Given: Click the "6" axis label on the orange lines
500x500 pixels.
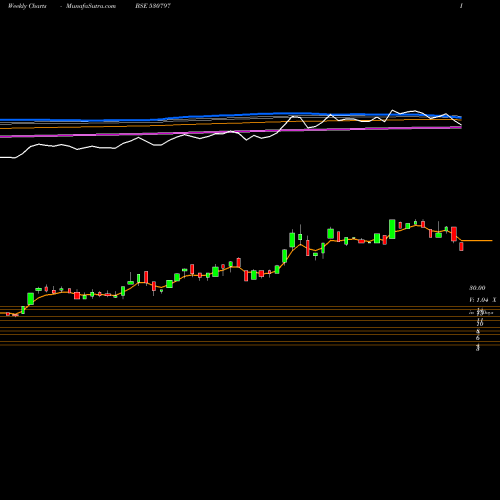Looking at the screenshot, I should point(478,338).
